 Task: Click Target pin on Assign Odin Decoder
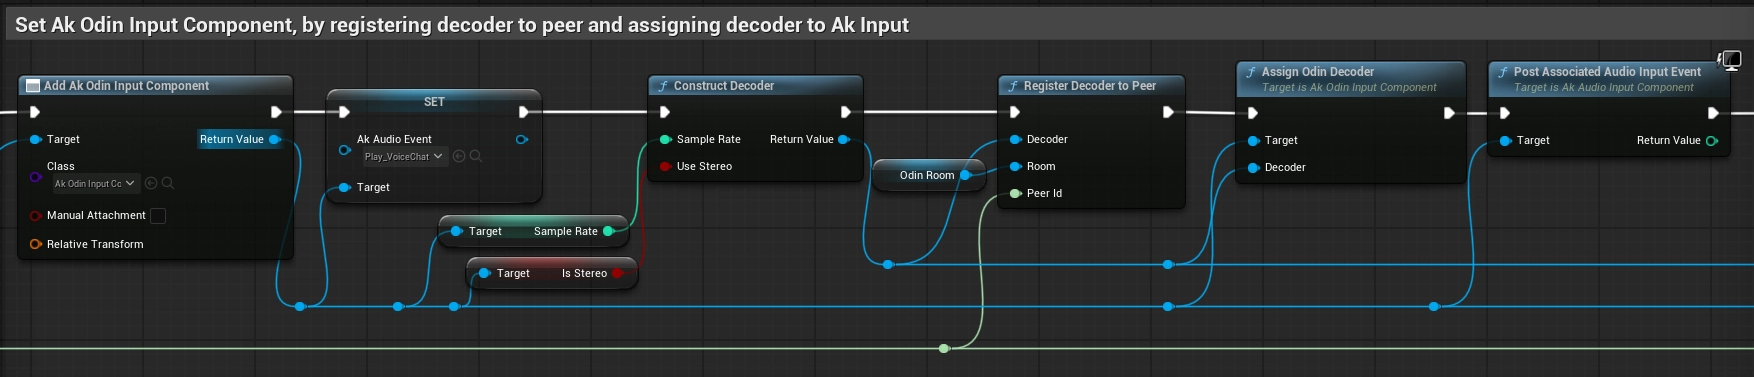click(x=1253, y=140)
